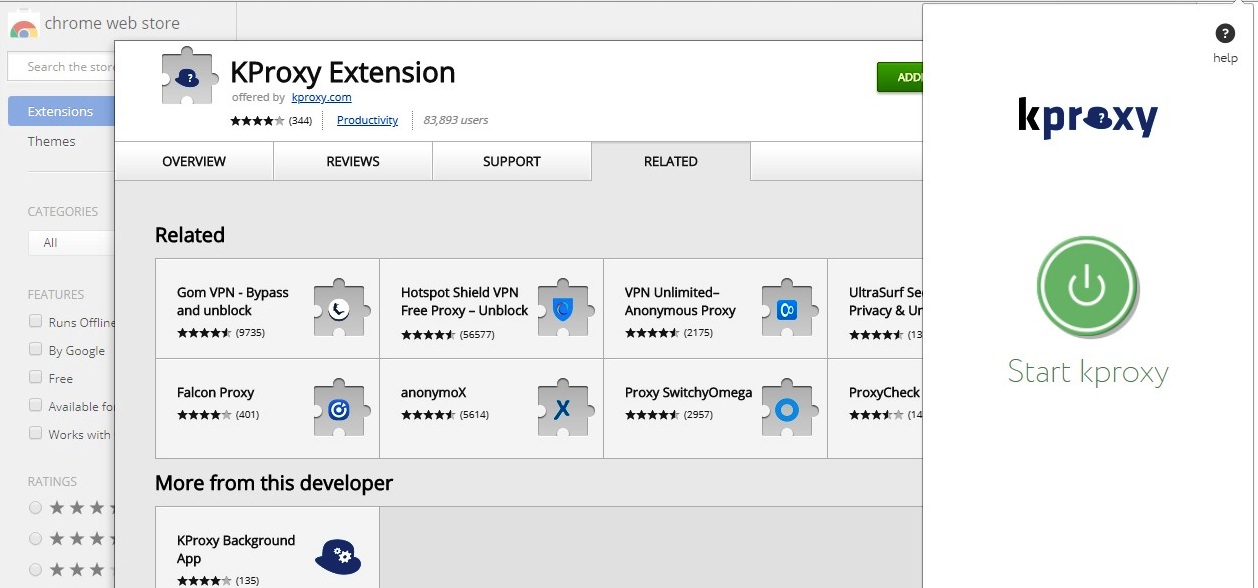Screen dimensions: 1258x588
Task: Click the KProxy Extension title
Action: pyautogui.click(x=343, y=72)
